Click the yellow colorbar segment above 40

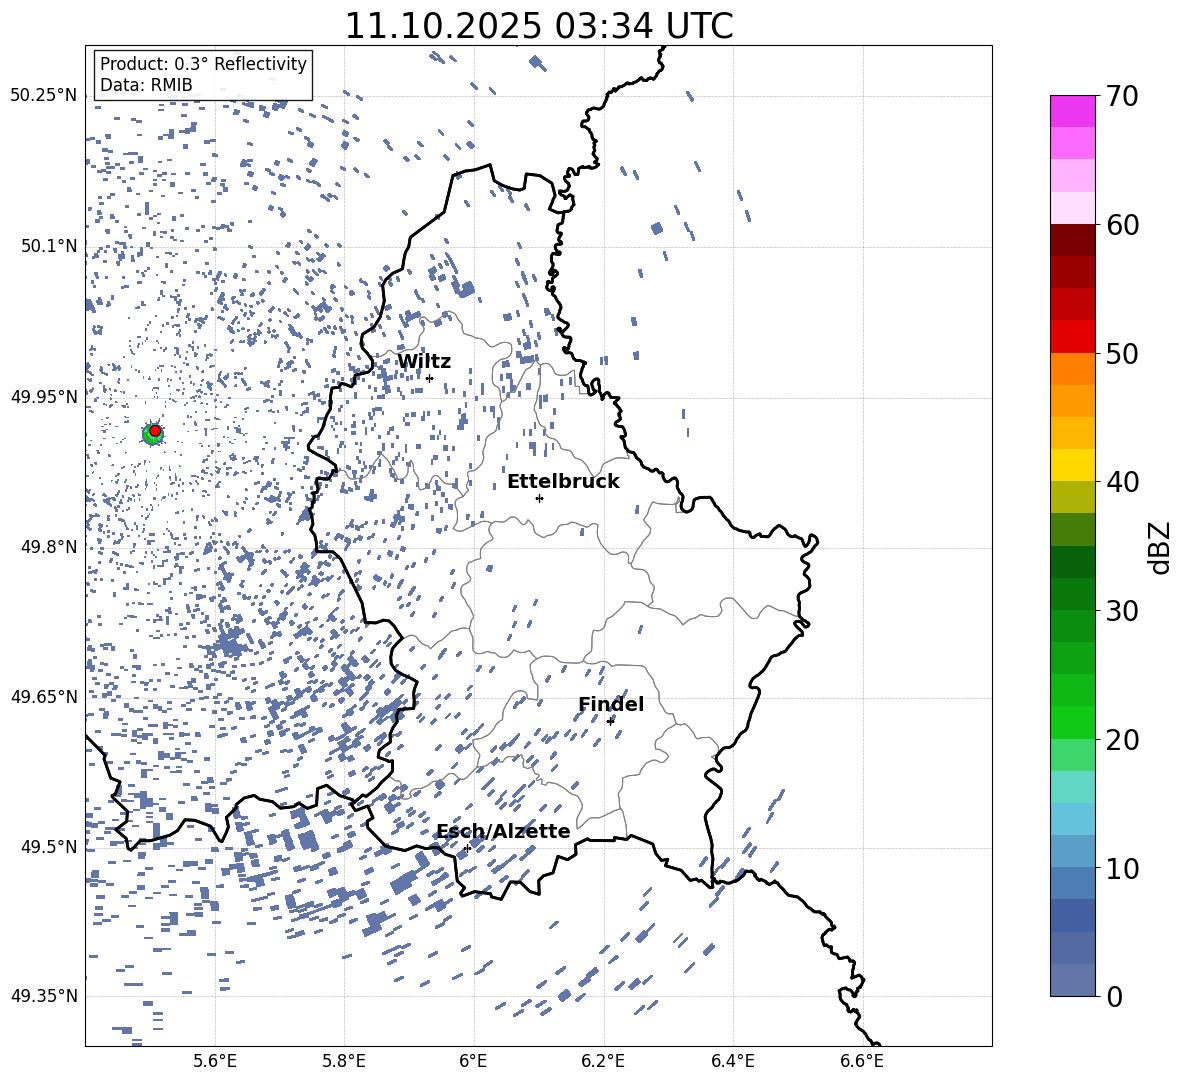click(1072, 465)
